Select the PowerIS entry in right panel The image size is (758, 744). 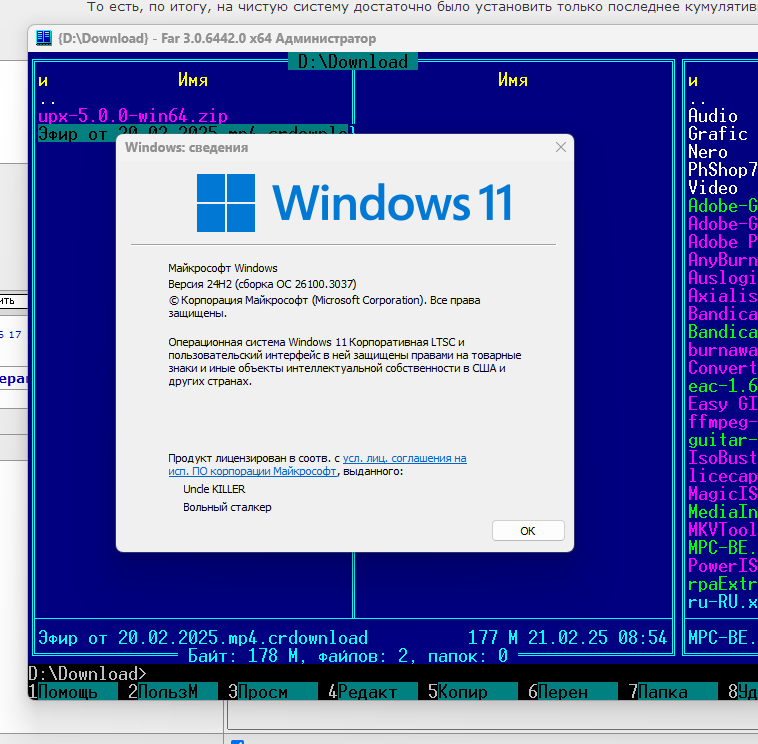coord(722,566)
